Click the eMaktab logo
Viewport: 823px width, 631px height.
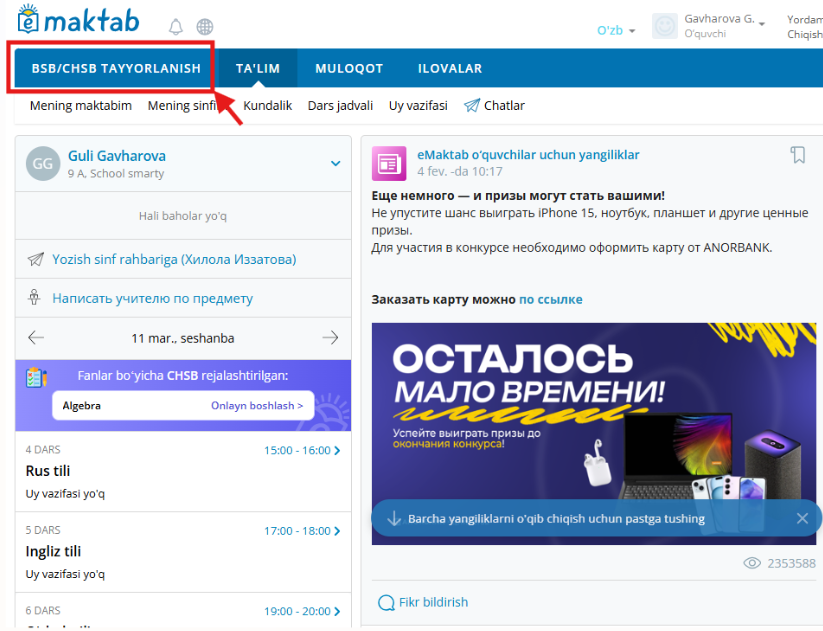pos(78,20)
